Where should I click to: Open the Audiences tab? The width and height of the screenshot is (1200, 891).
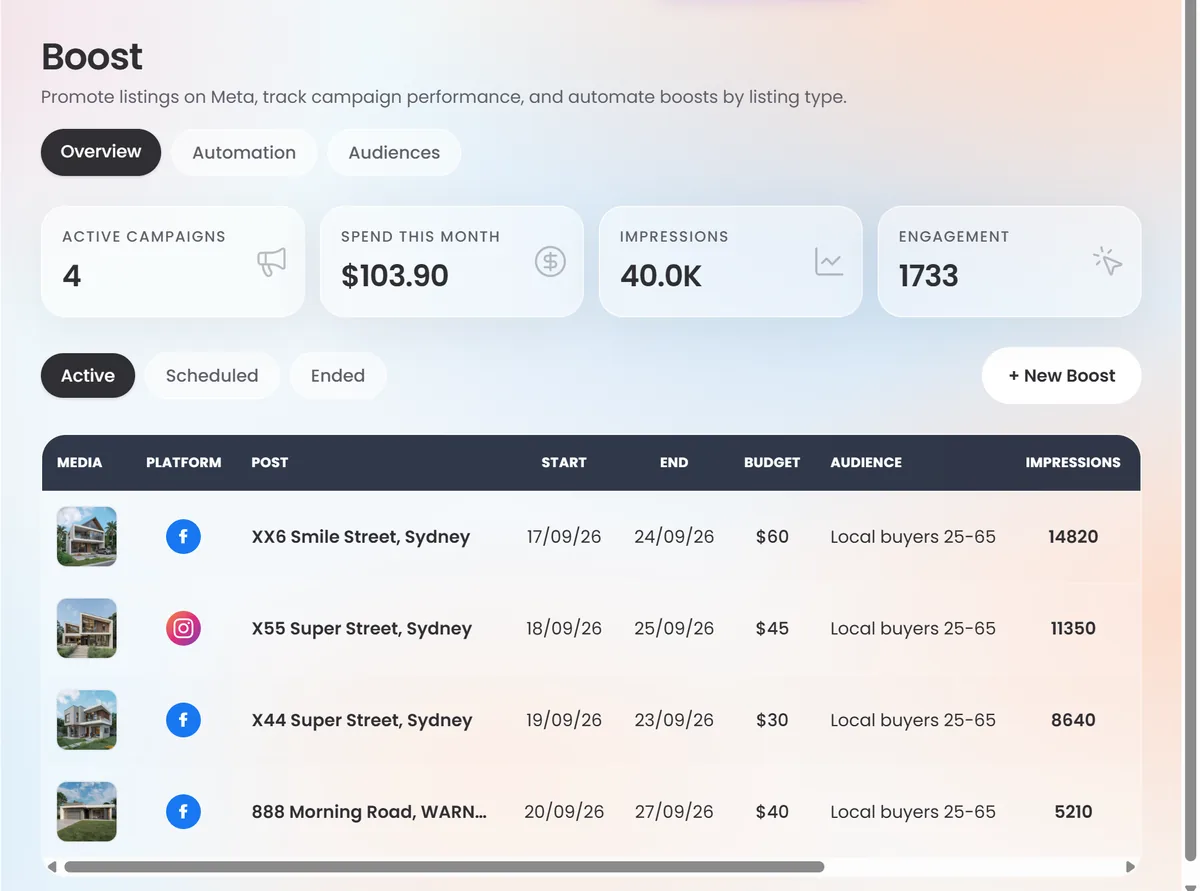(394, 152)
